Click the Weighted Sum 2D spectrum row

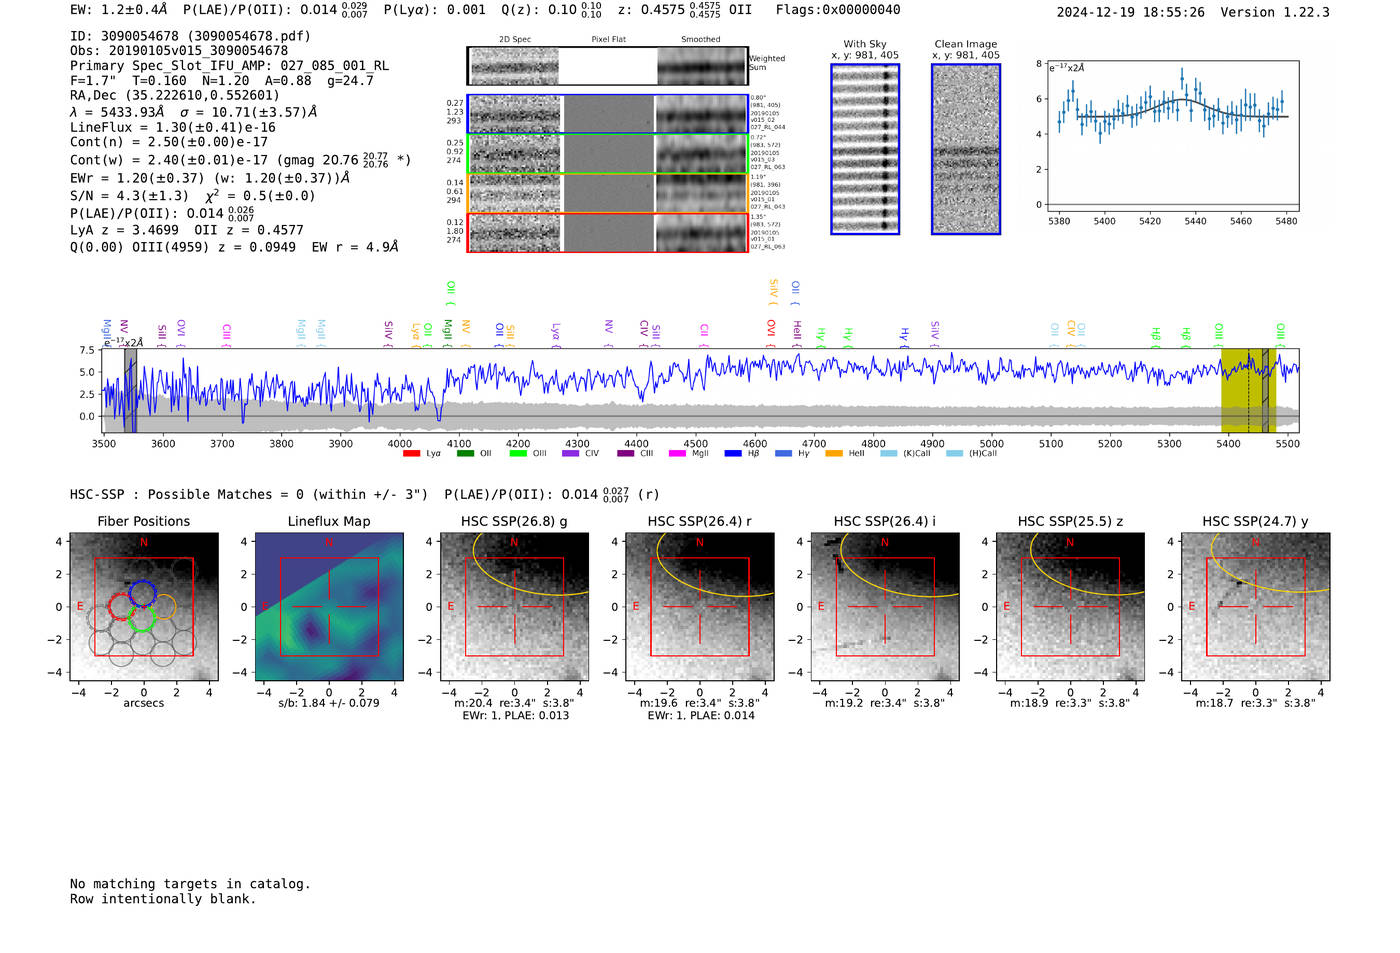[608, 66]
